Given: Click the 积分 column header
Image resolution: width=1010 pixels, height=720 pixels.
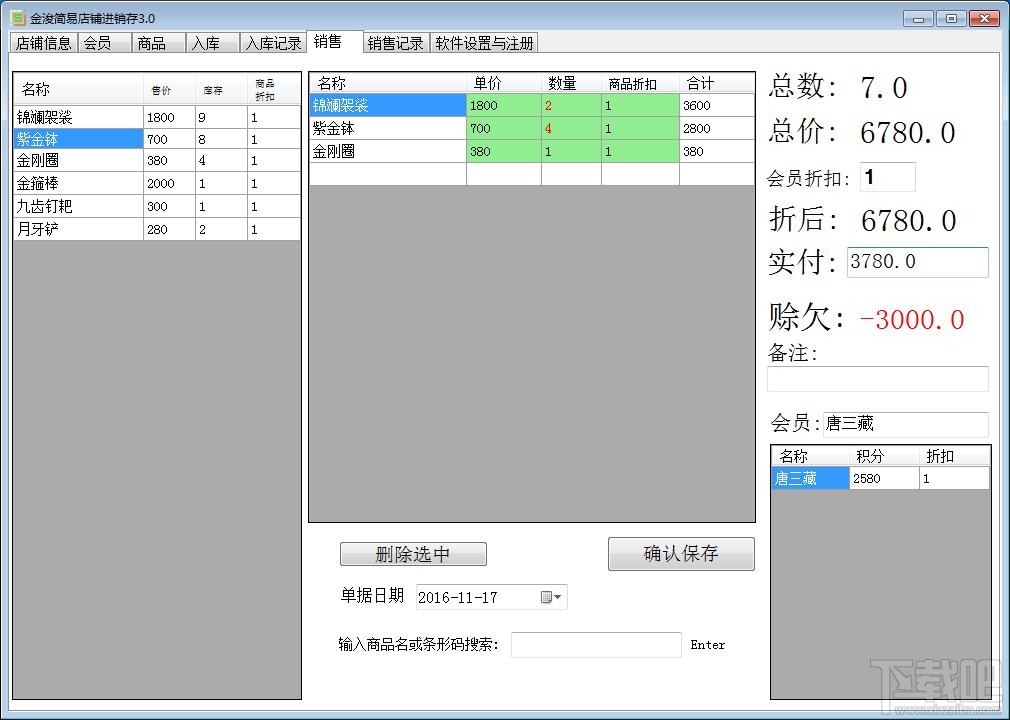Looking at the screenshot, I should coord(884,456).
